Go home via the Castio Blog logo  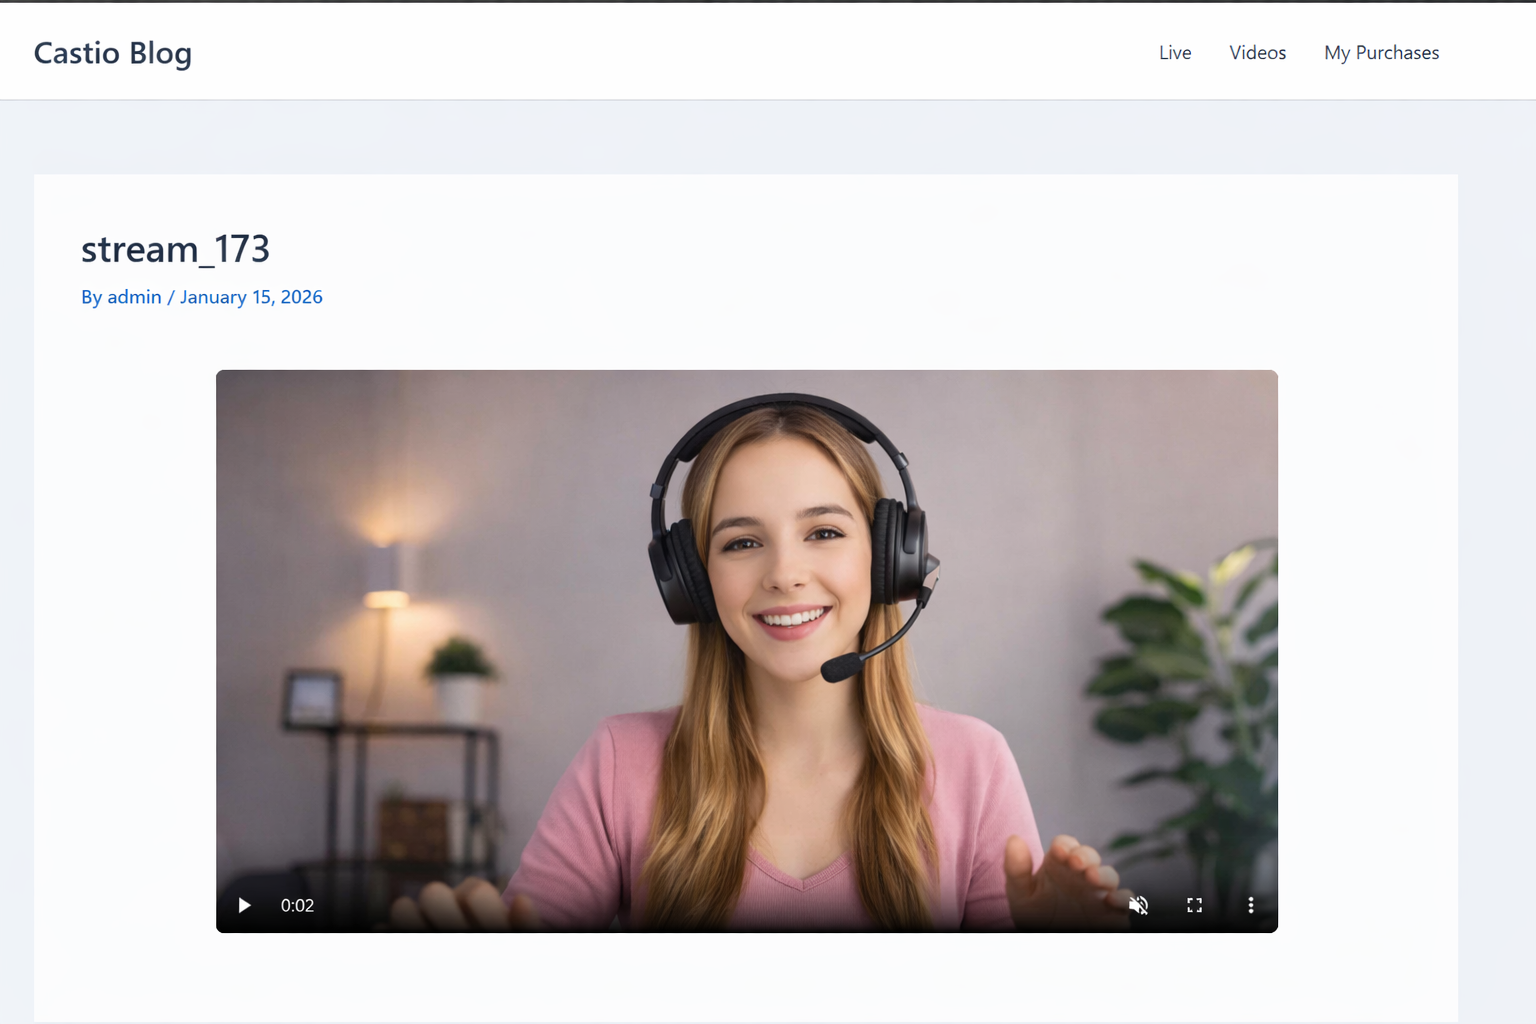click(x=112, y=52)
